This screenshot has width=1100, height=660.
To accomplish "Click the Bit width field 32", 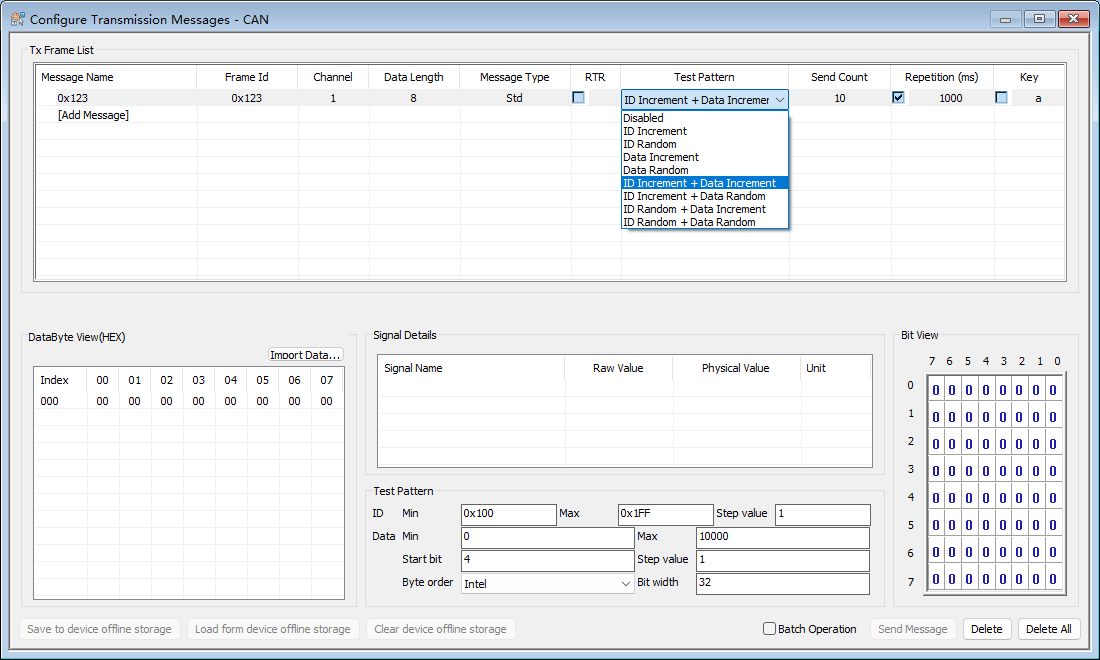I will (x=783, y=584).
